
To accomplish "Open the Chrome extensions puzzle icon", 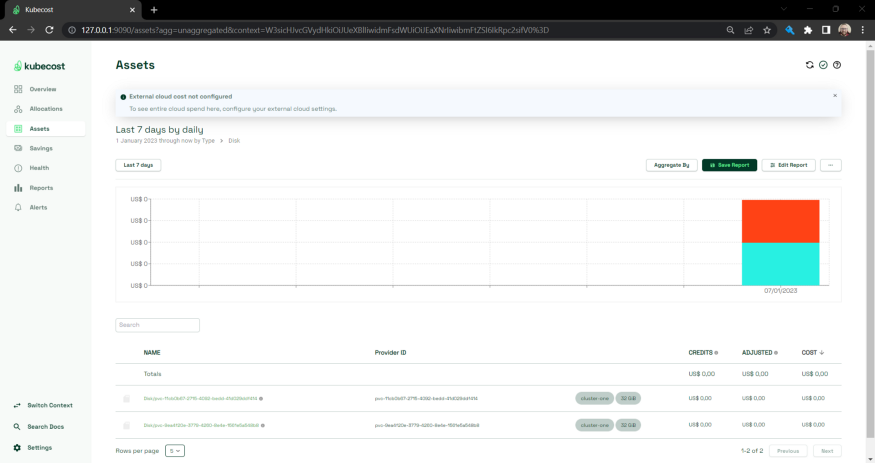I will coord(808,30).
